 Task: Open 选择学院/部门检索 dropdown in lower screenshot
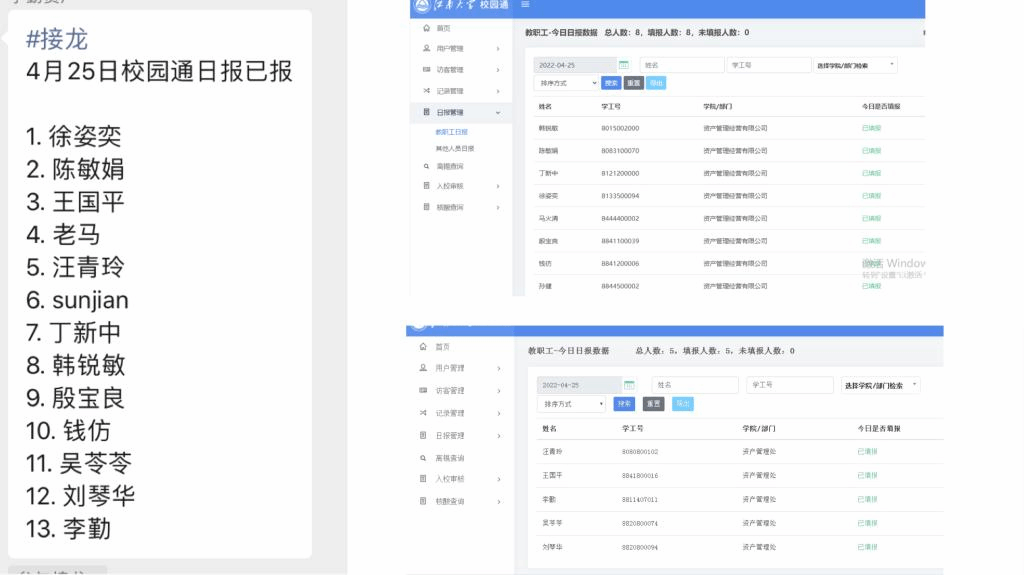tap(880, 385)
